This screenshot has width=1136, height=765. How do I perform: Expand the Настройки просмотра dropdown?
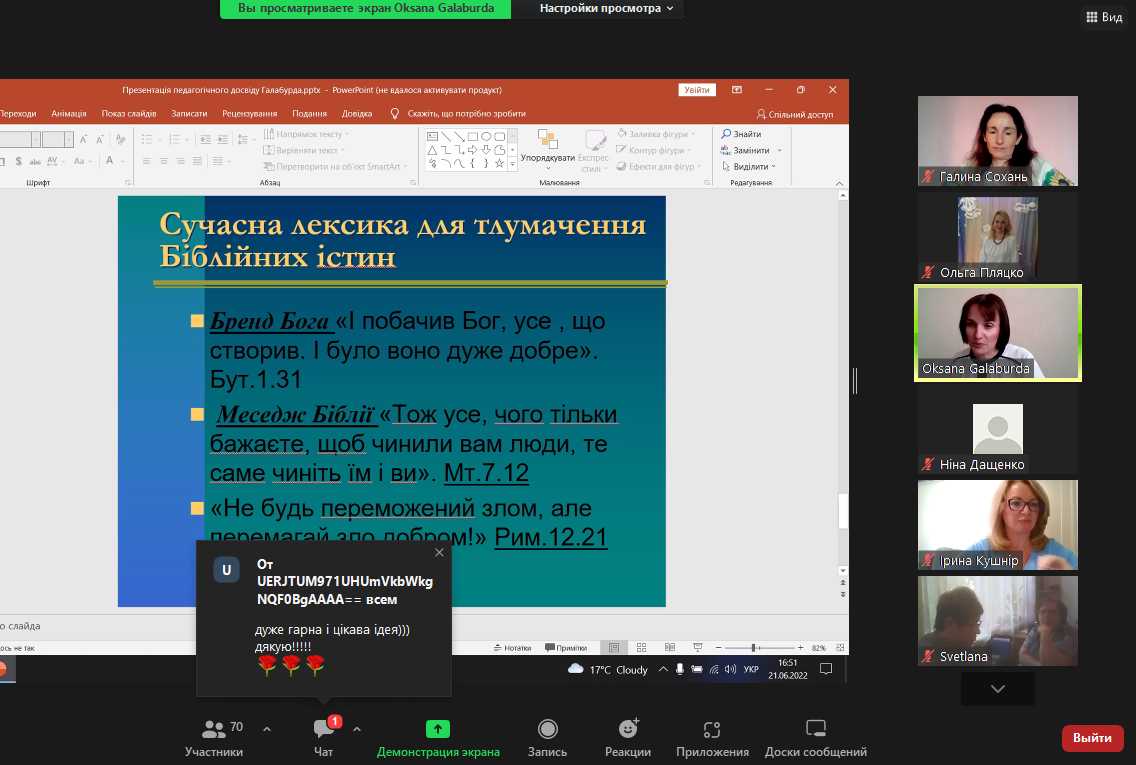606,8
